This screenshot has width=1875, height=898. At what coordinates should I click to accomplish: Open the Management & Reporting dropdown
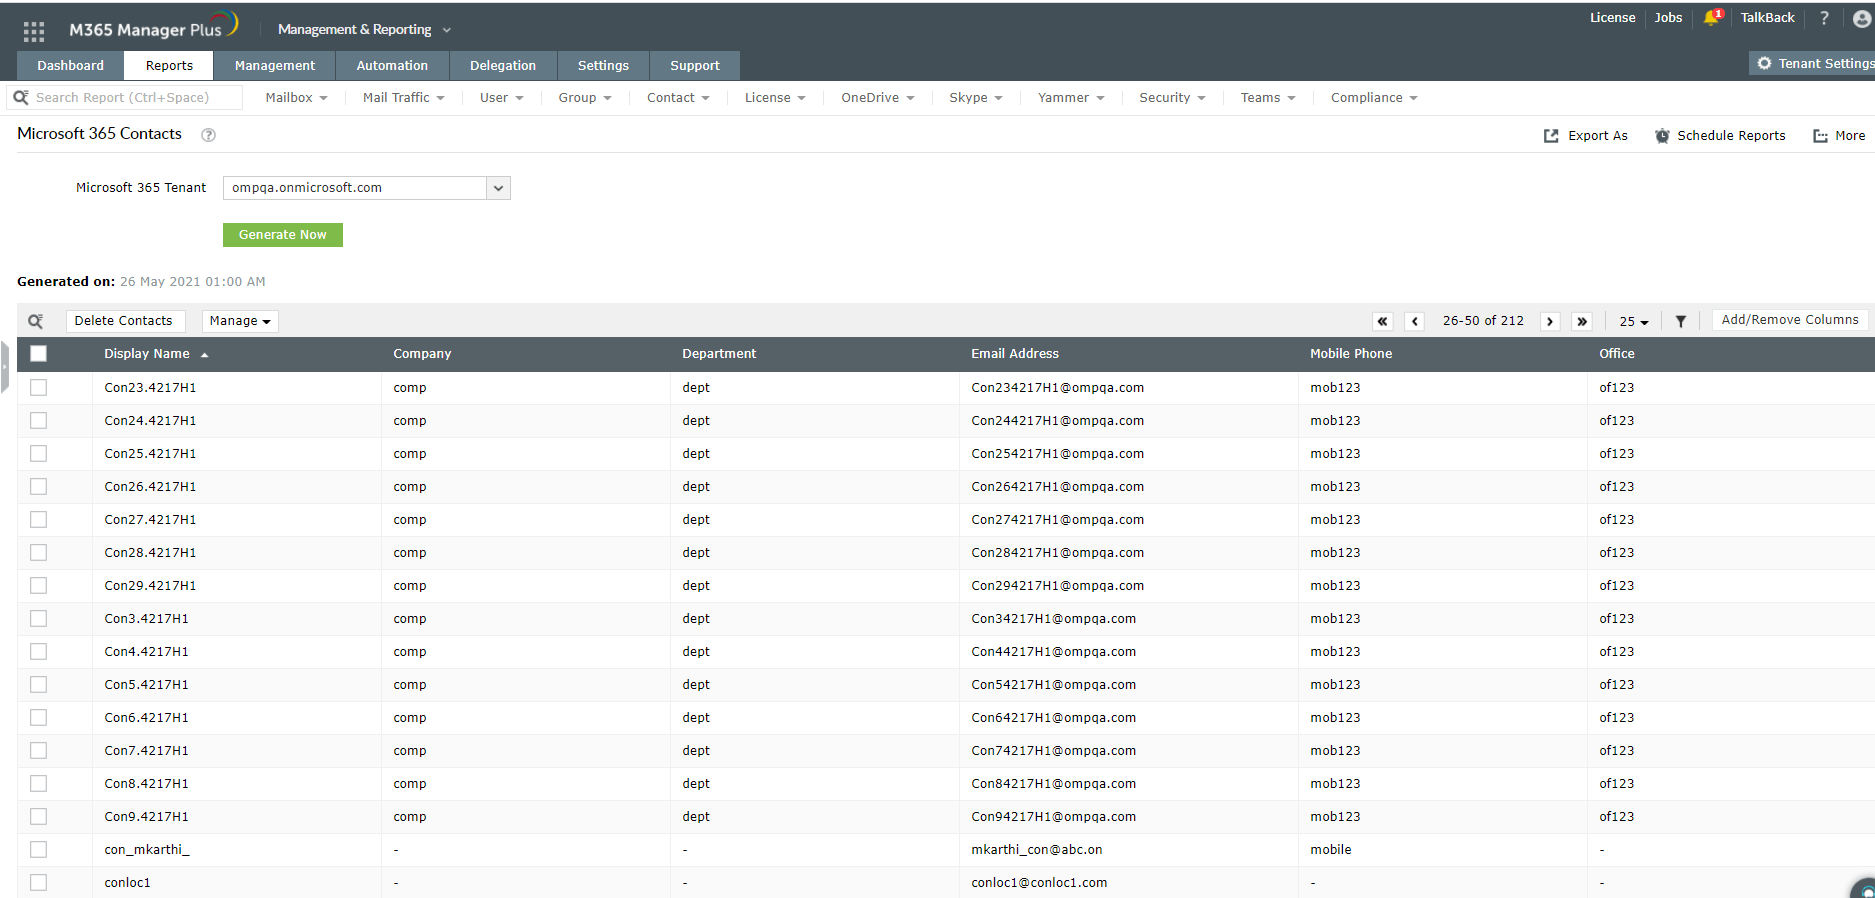tap(365, 30)
